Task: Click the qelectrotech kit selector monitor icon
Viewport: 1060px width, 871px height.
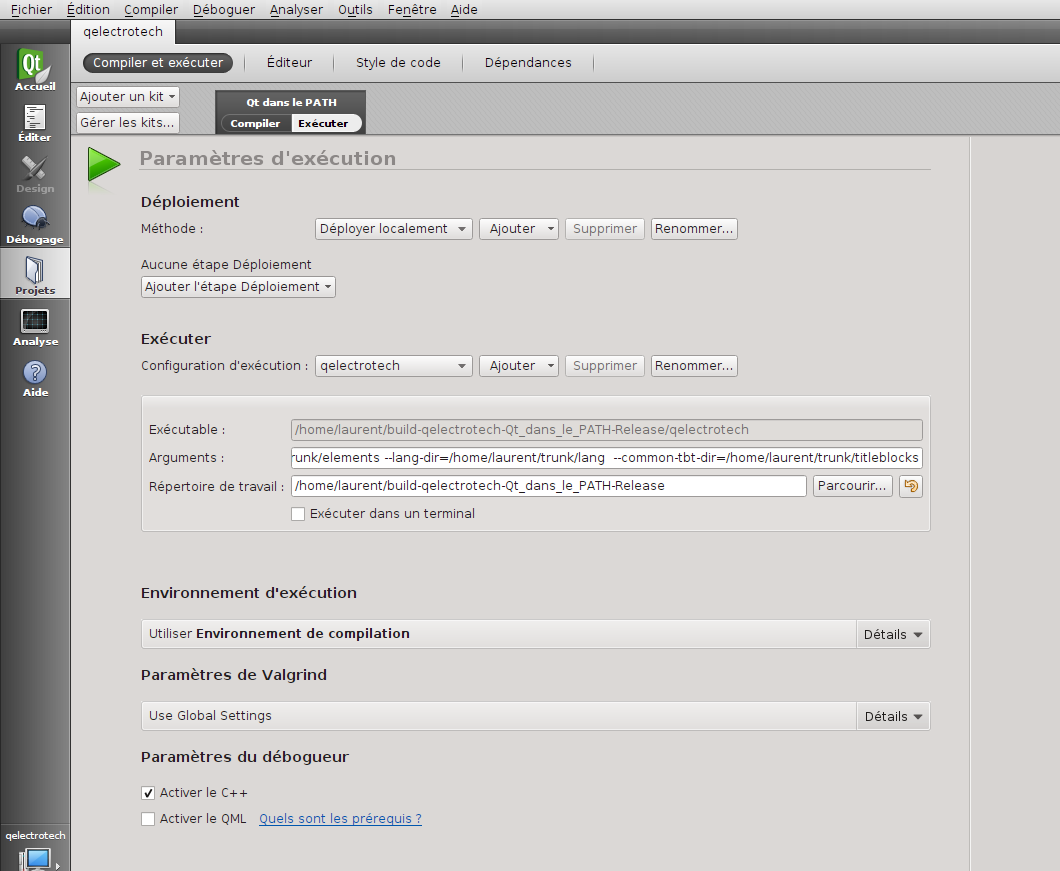Action: coord(35,859)
